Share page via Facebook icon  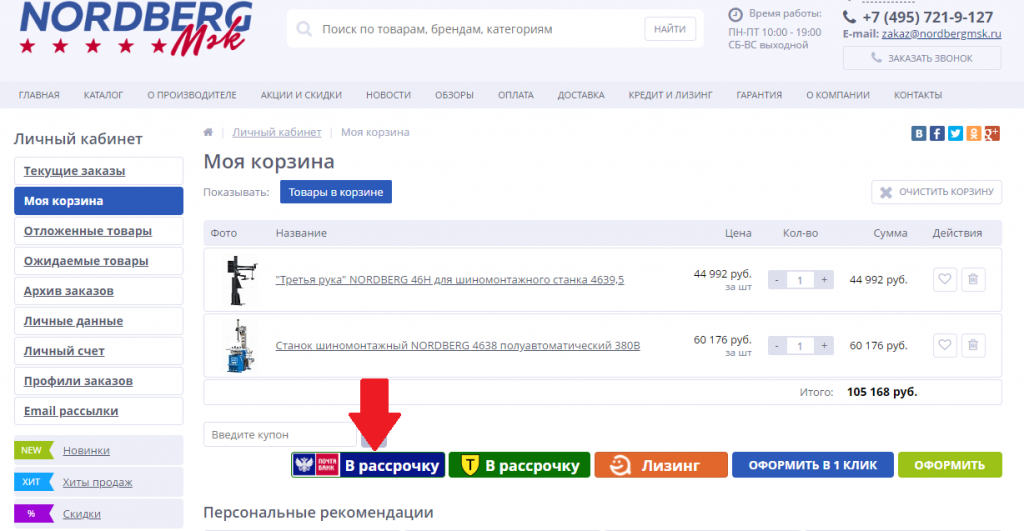(936, 133)
